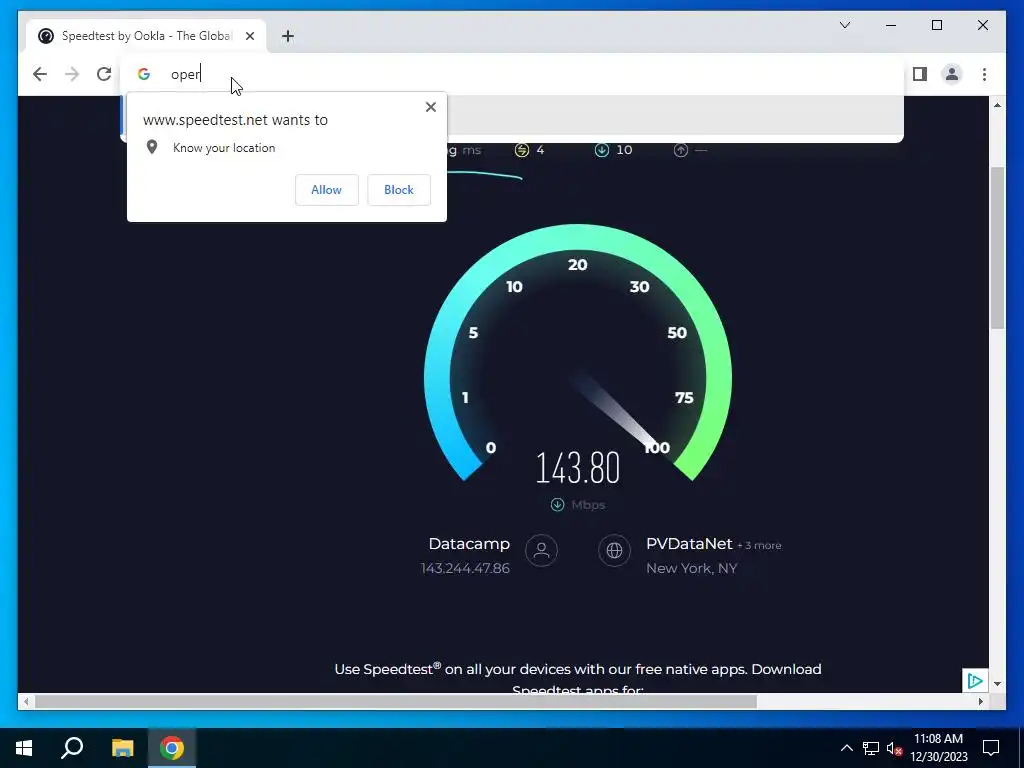Image resolution: width=1024 pixels, height=768 pixels.
Task: Show hidden system tray icons
Action: tap(846, 748)
